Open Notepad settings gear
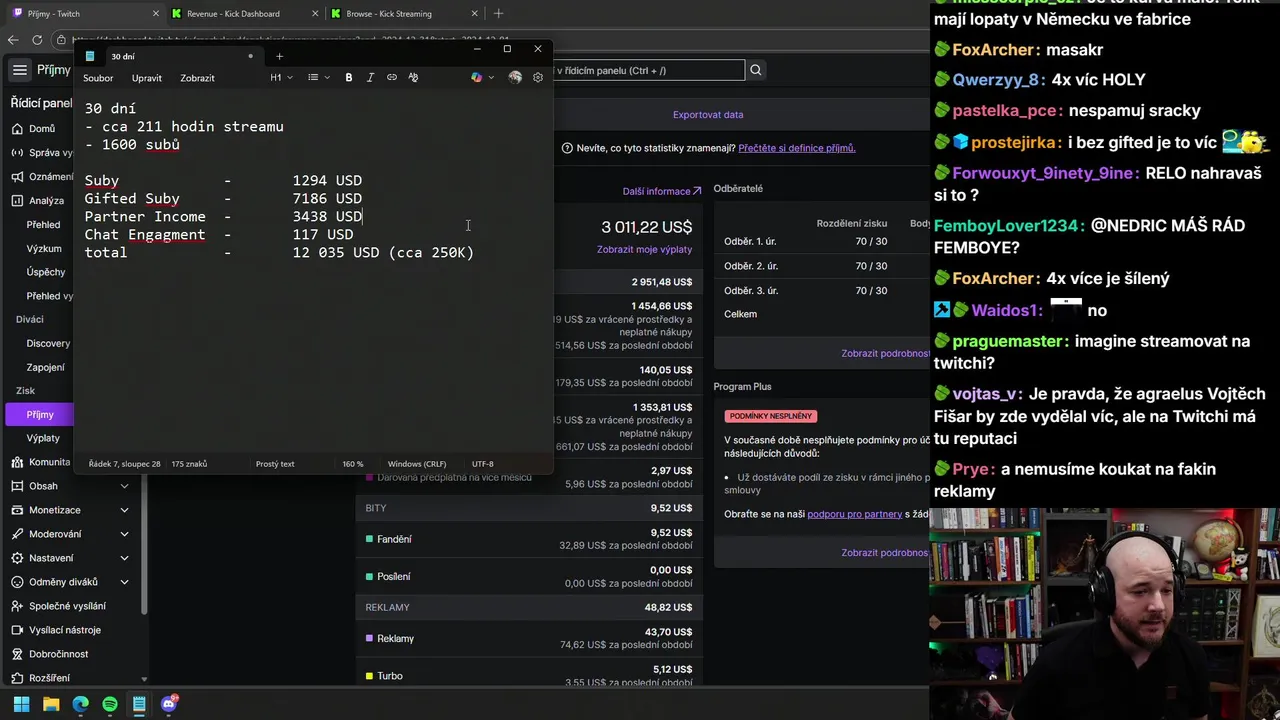 538,77
